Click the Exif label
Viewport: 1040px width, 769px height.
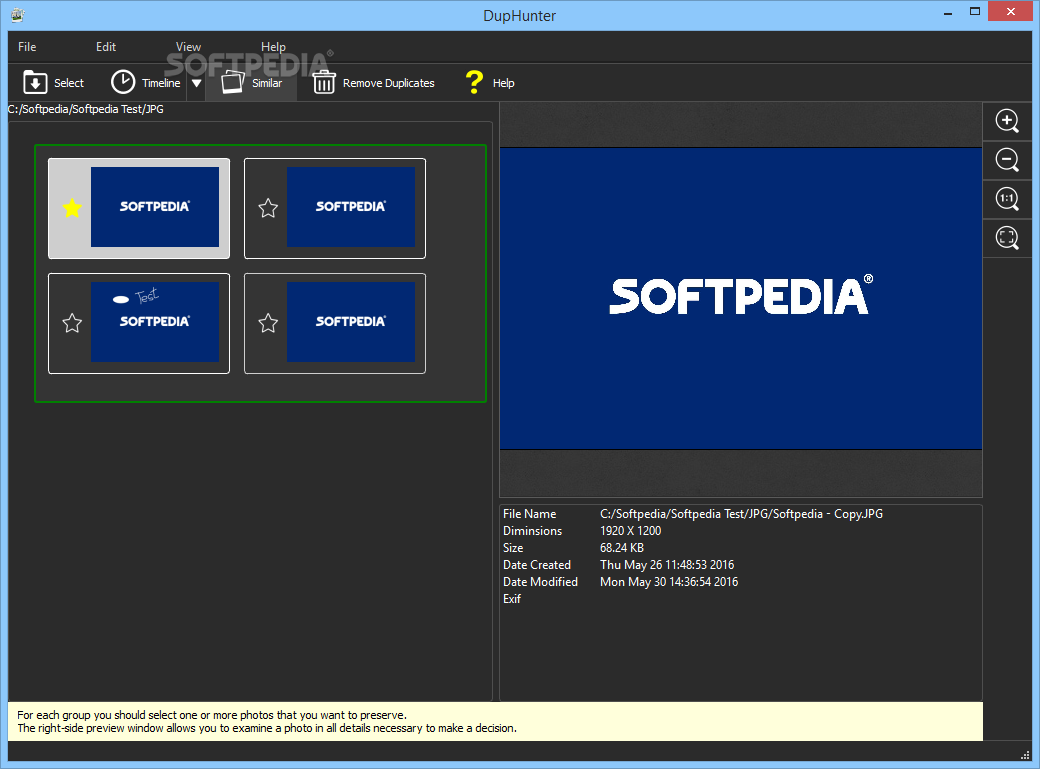511,599
